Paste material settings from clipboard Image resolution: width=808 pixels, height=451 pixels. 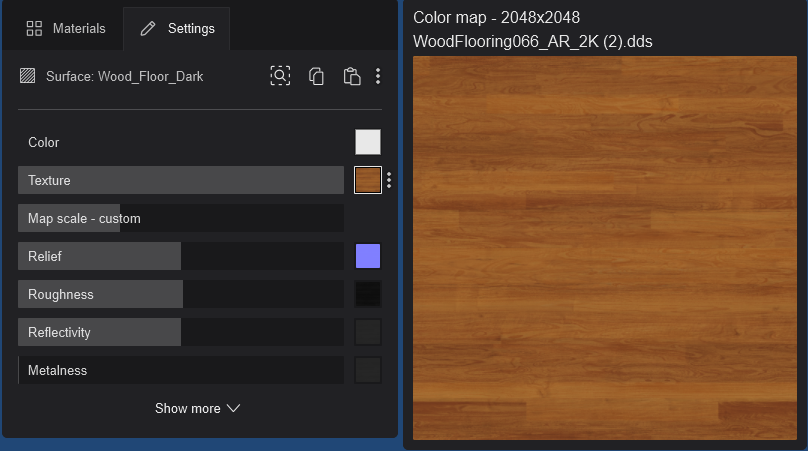tap(351, 76)
